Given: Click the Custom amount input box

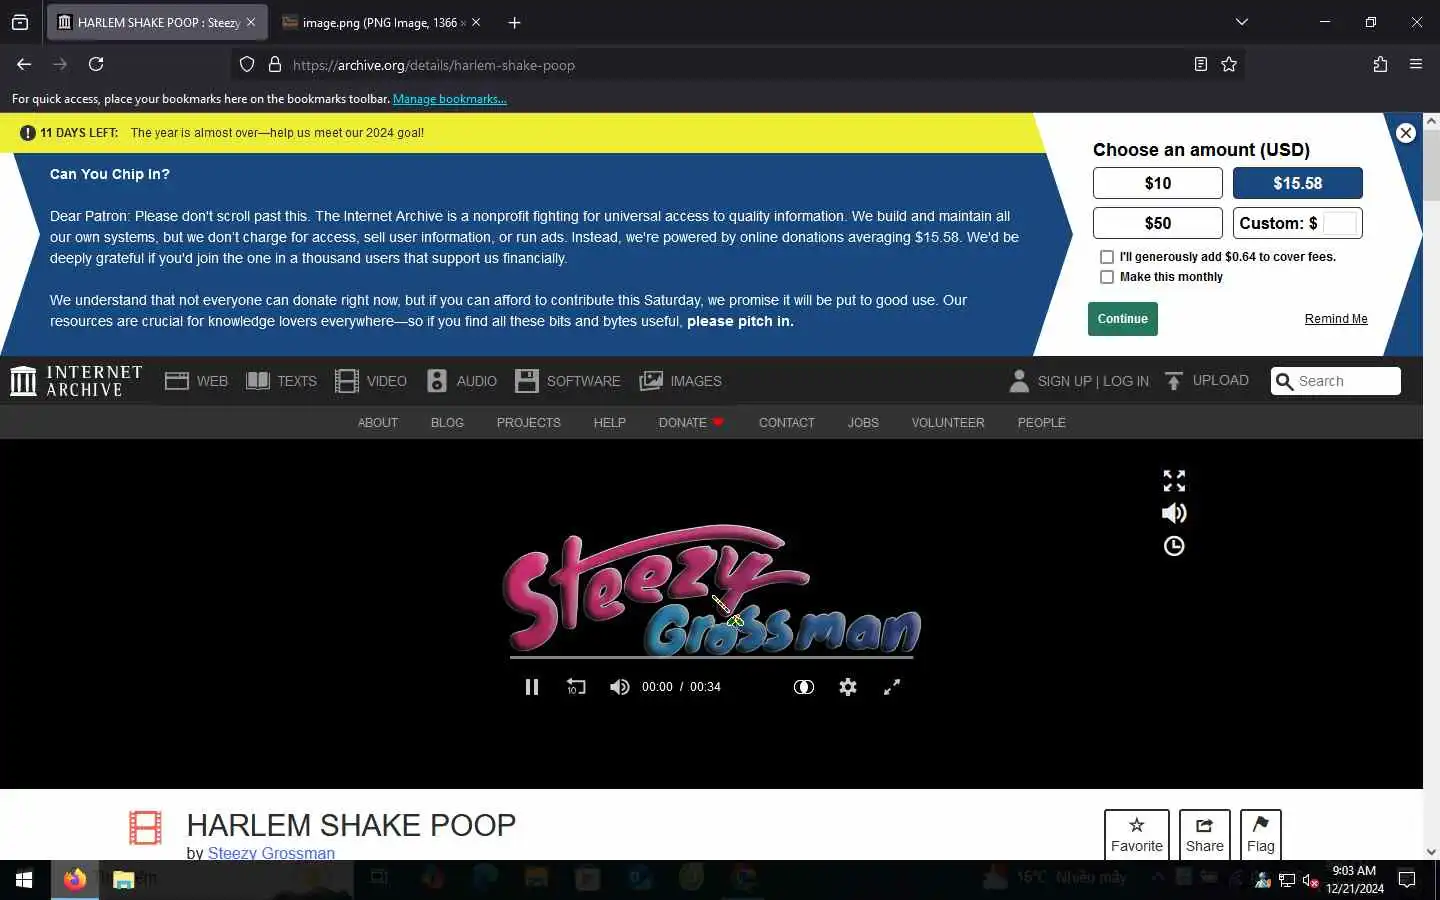Looking at the screenshot, I should pos(1340,223).
